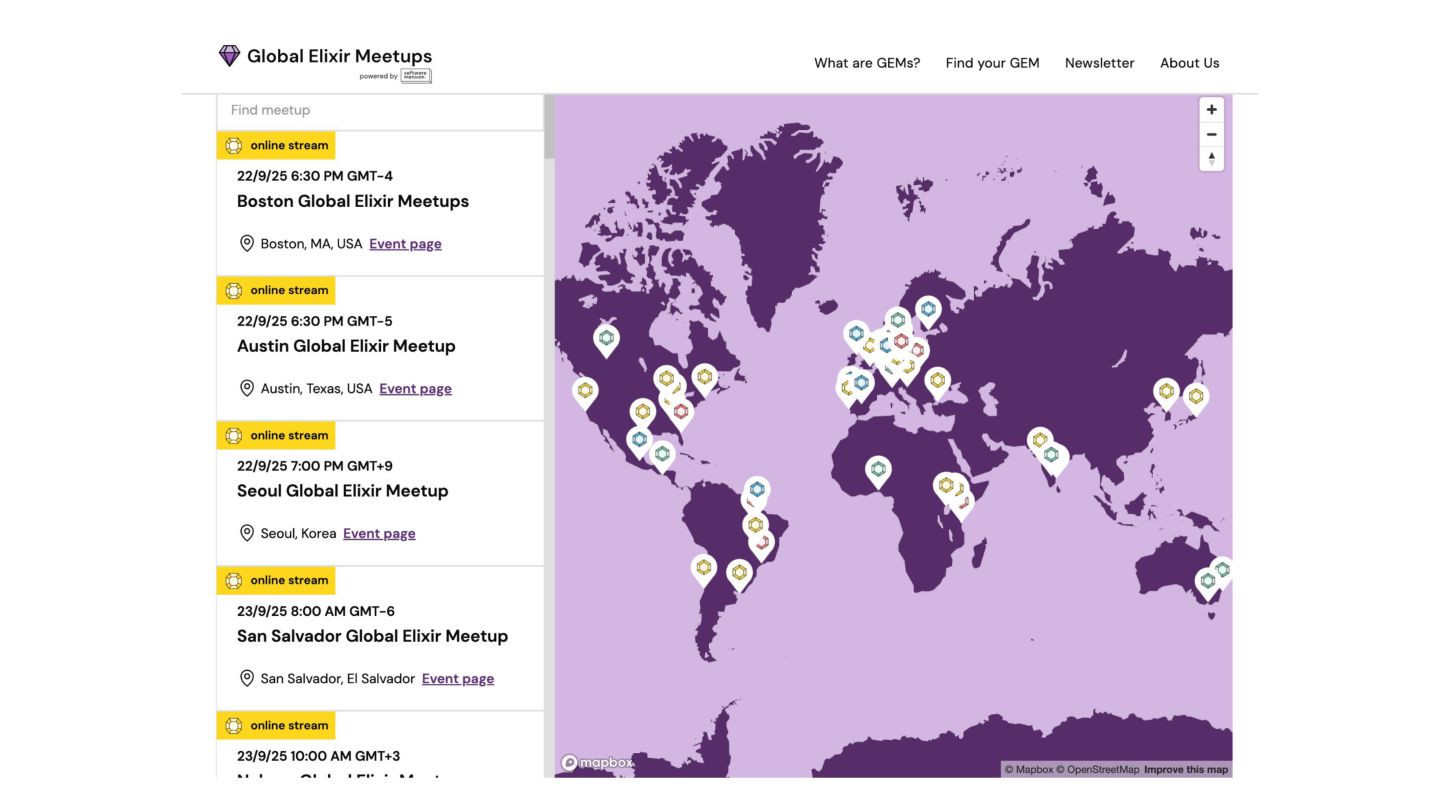
Task: Select the red marker in the southeastern US
Action: click(x=681, y=412)
